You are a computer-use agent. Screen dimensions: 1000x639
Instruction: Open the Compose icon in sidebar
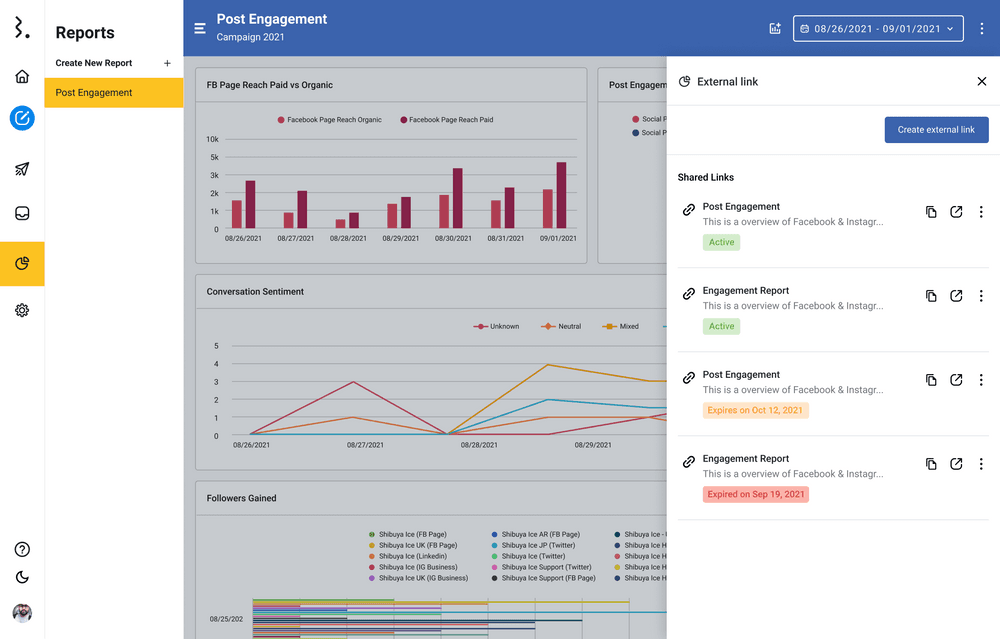point(22,118)
